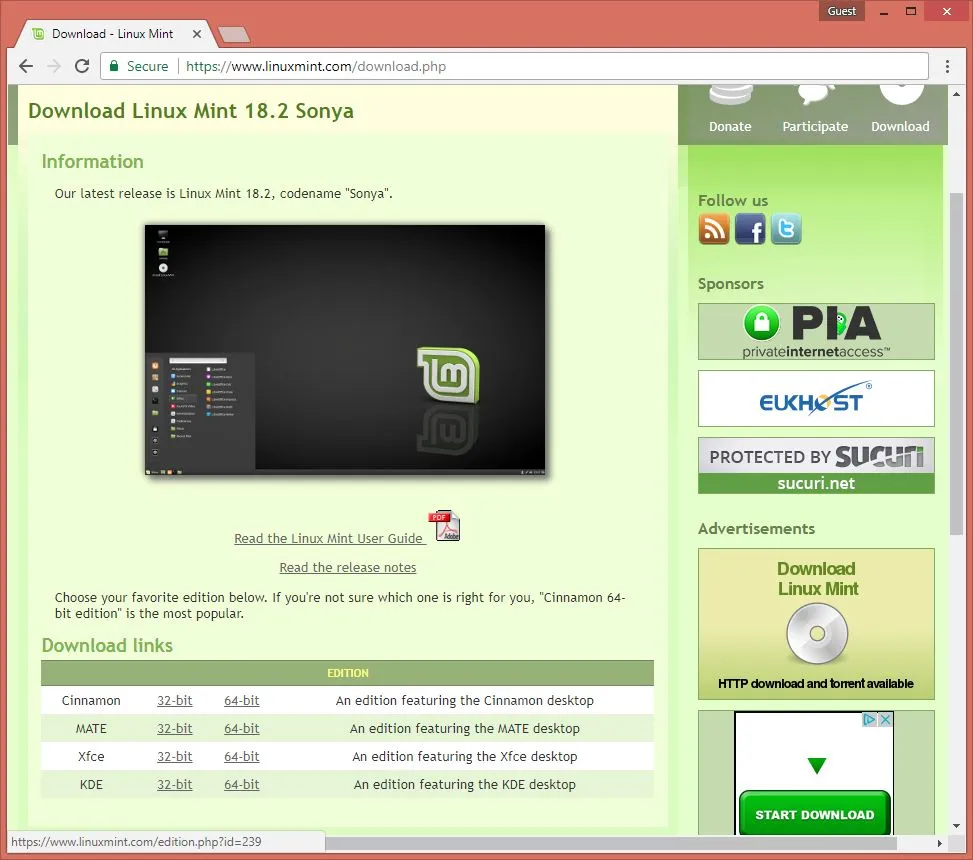973x860 pixels.
Task: Download KDE 32-bit edition
Action: [174, 784]
